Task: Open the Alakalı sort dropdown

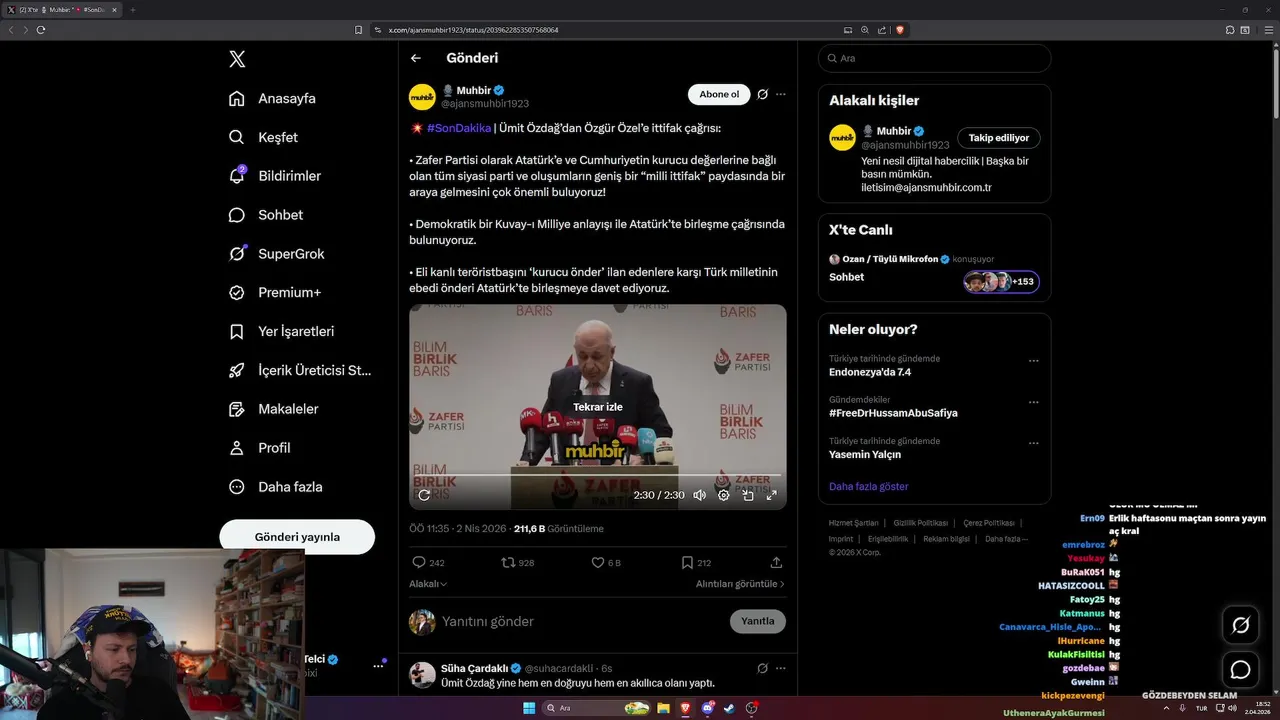Action: coord(428,584)
